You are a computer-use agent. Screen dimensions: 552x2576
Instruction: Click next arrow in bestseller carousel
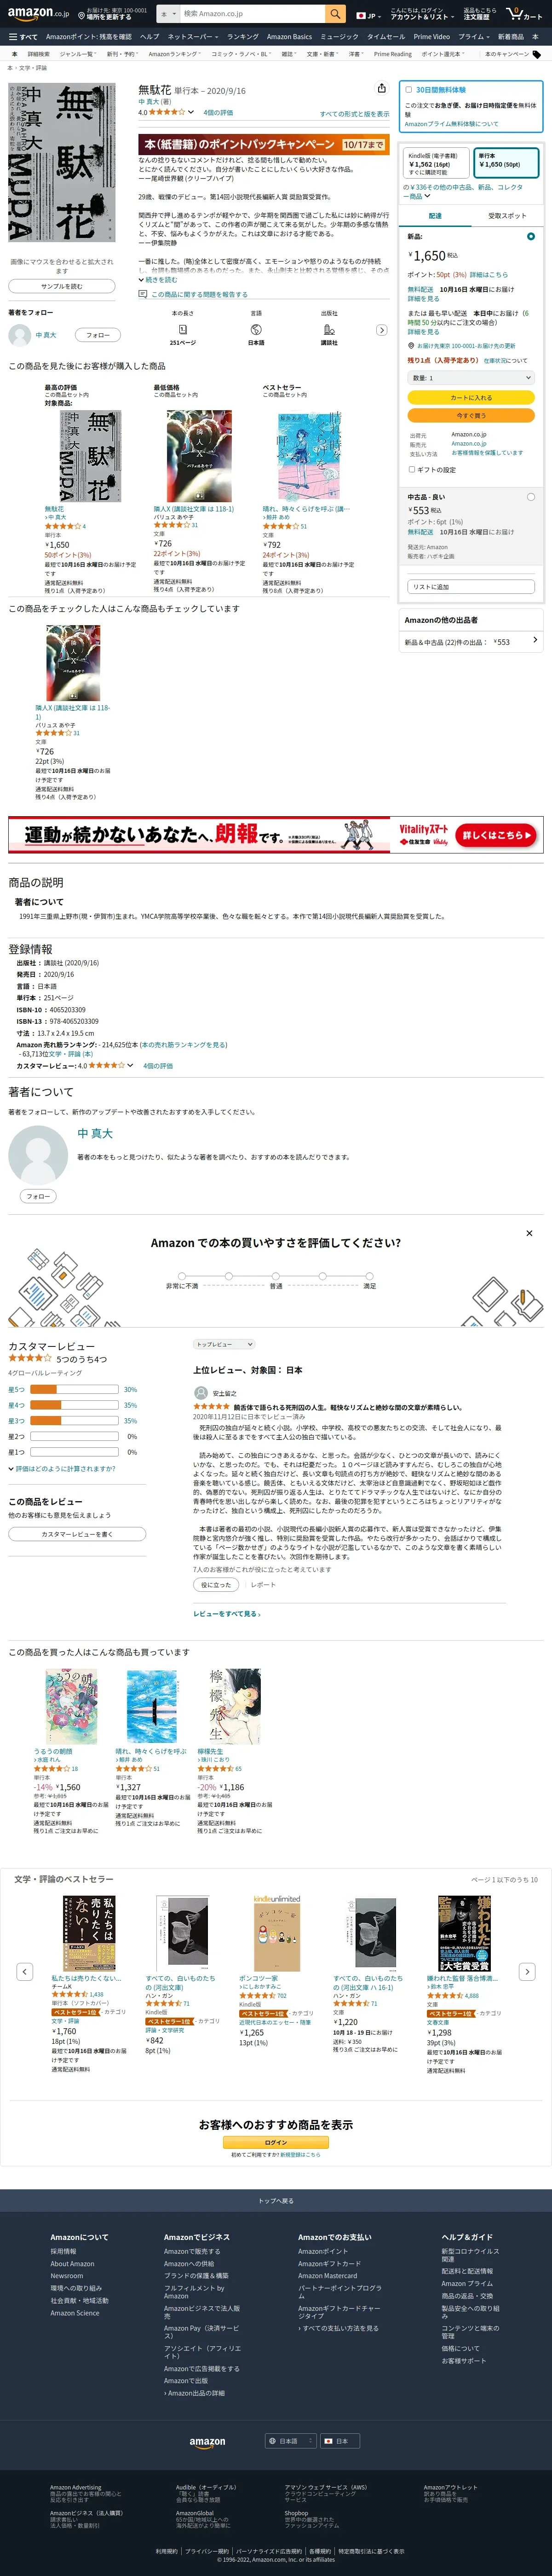[x=527, y=1971]
